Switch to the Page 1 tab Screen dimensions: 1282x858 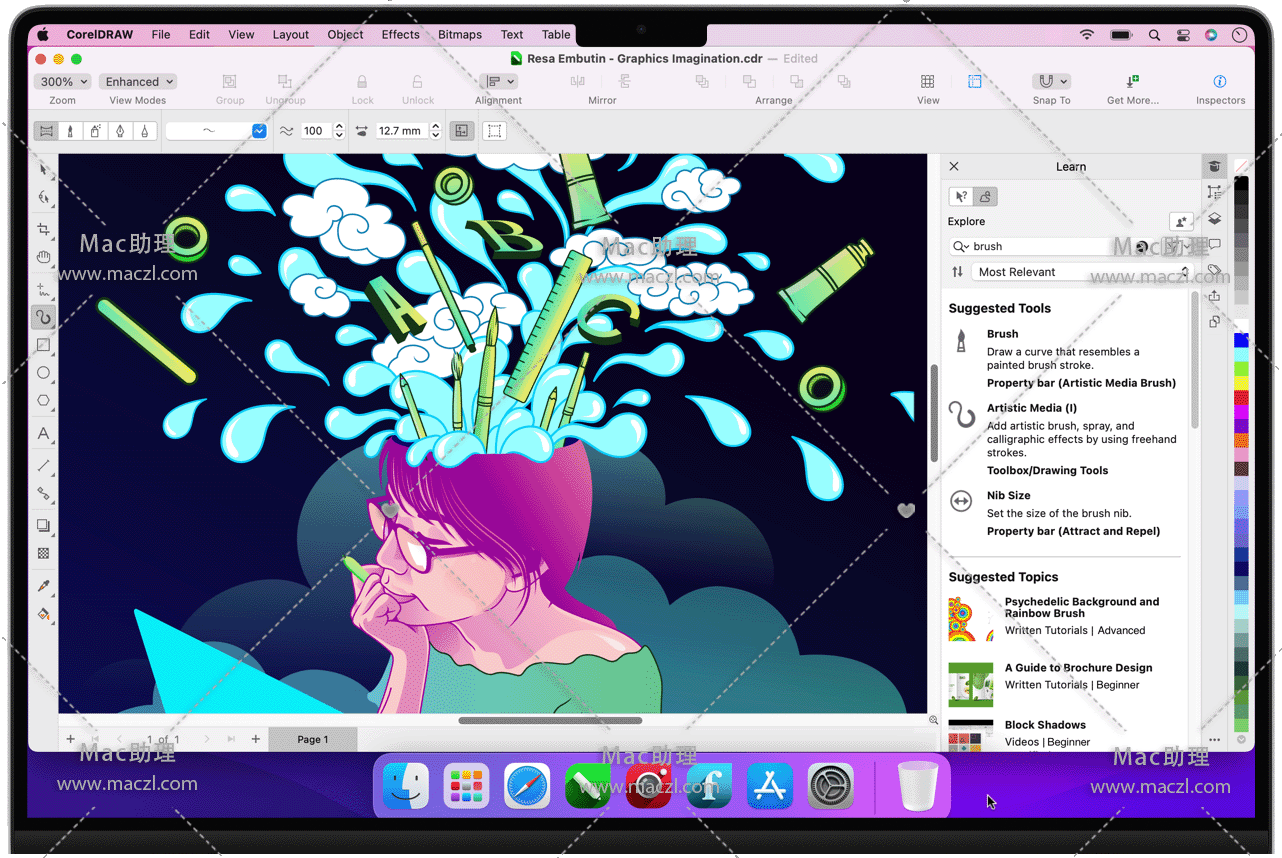[x=312, y=740]
